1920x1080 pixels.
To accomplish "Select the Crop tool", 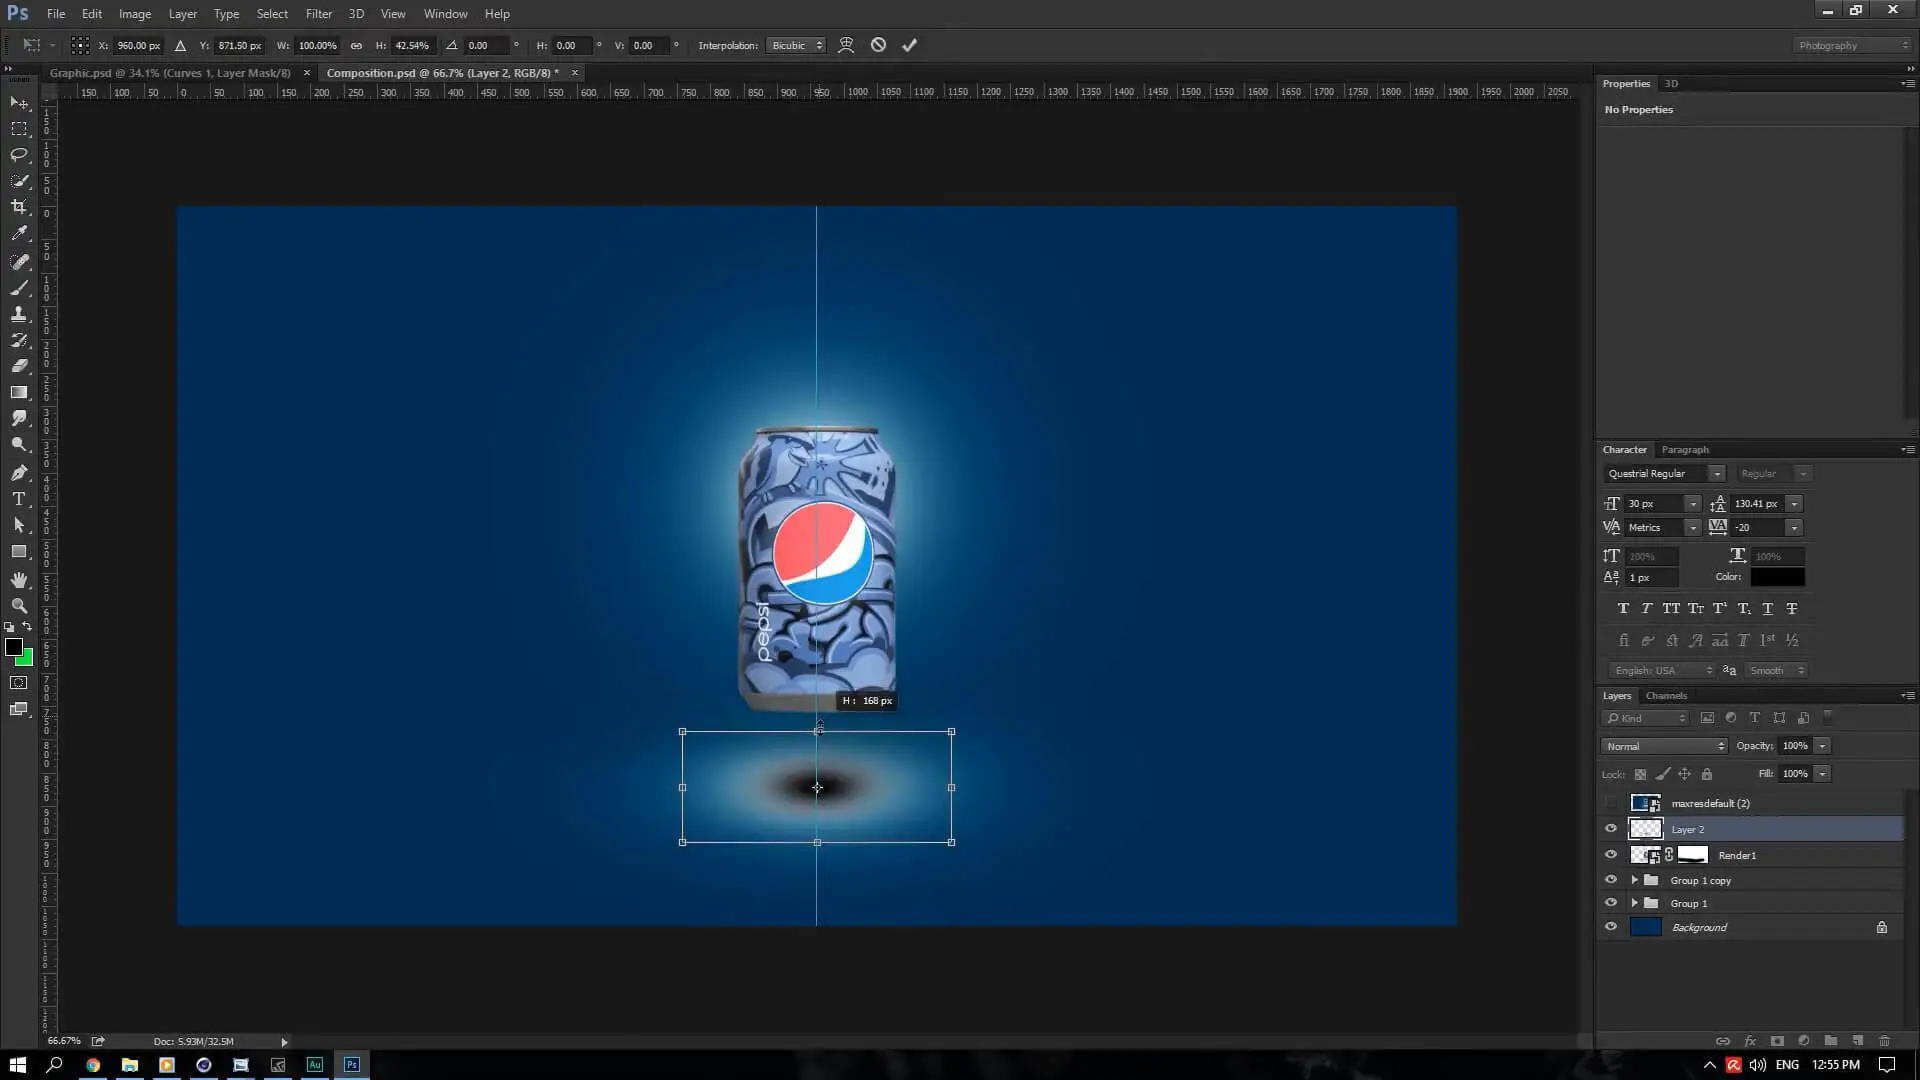I will click(19, 207).
